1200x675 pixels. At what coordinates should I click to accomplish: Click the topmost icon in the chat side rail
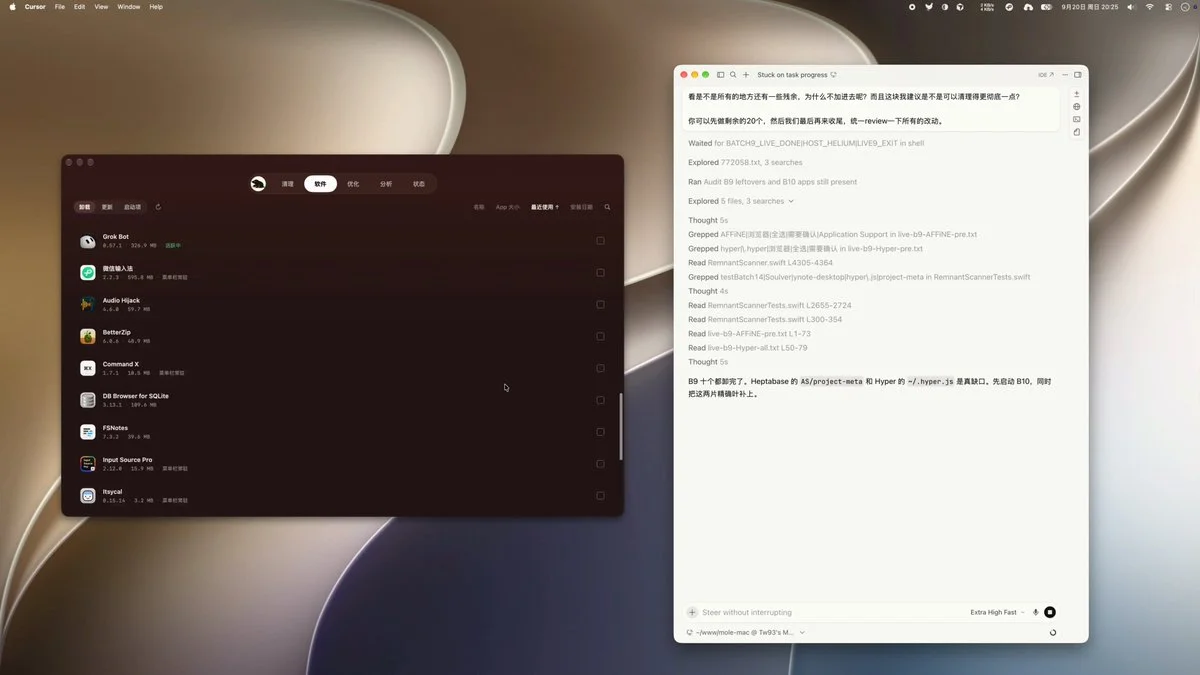[x=1077, y=94]
